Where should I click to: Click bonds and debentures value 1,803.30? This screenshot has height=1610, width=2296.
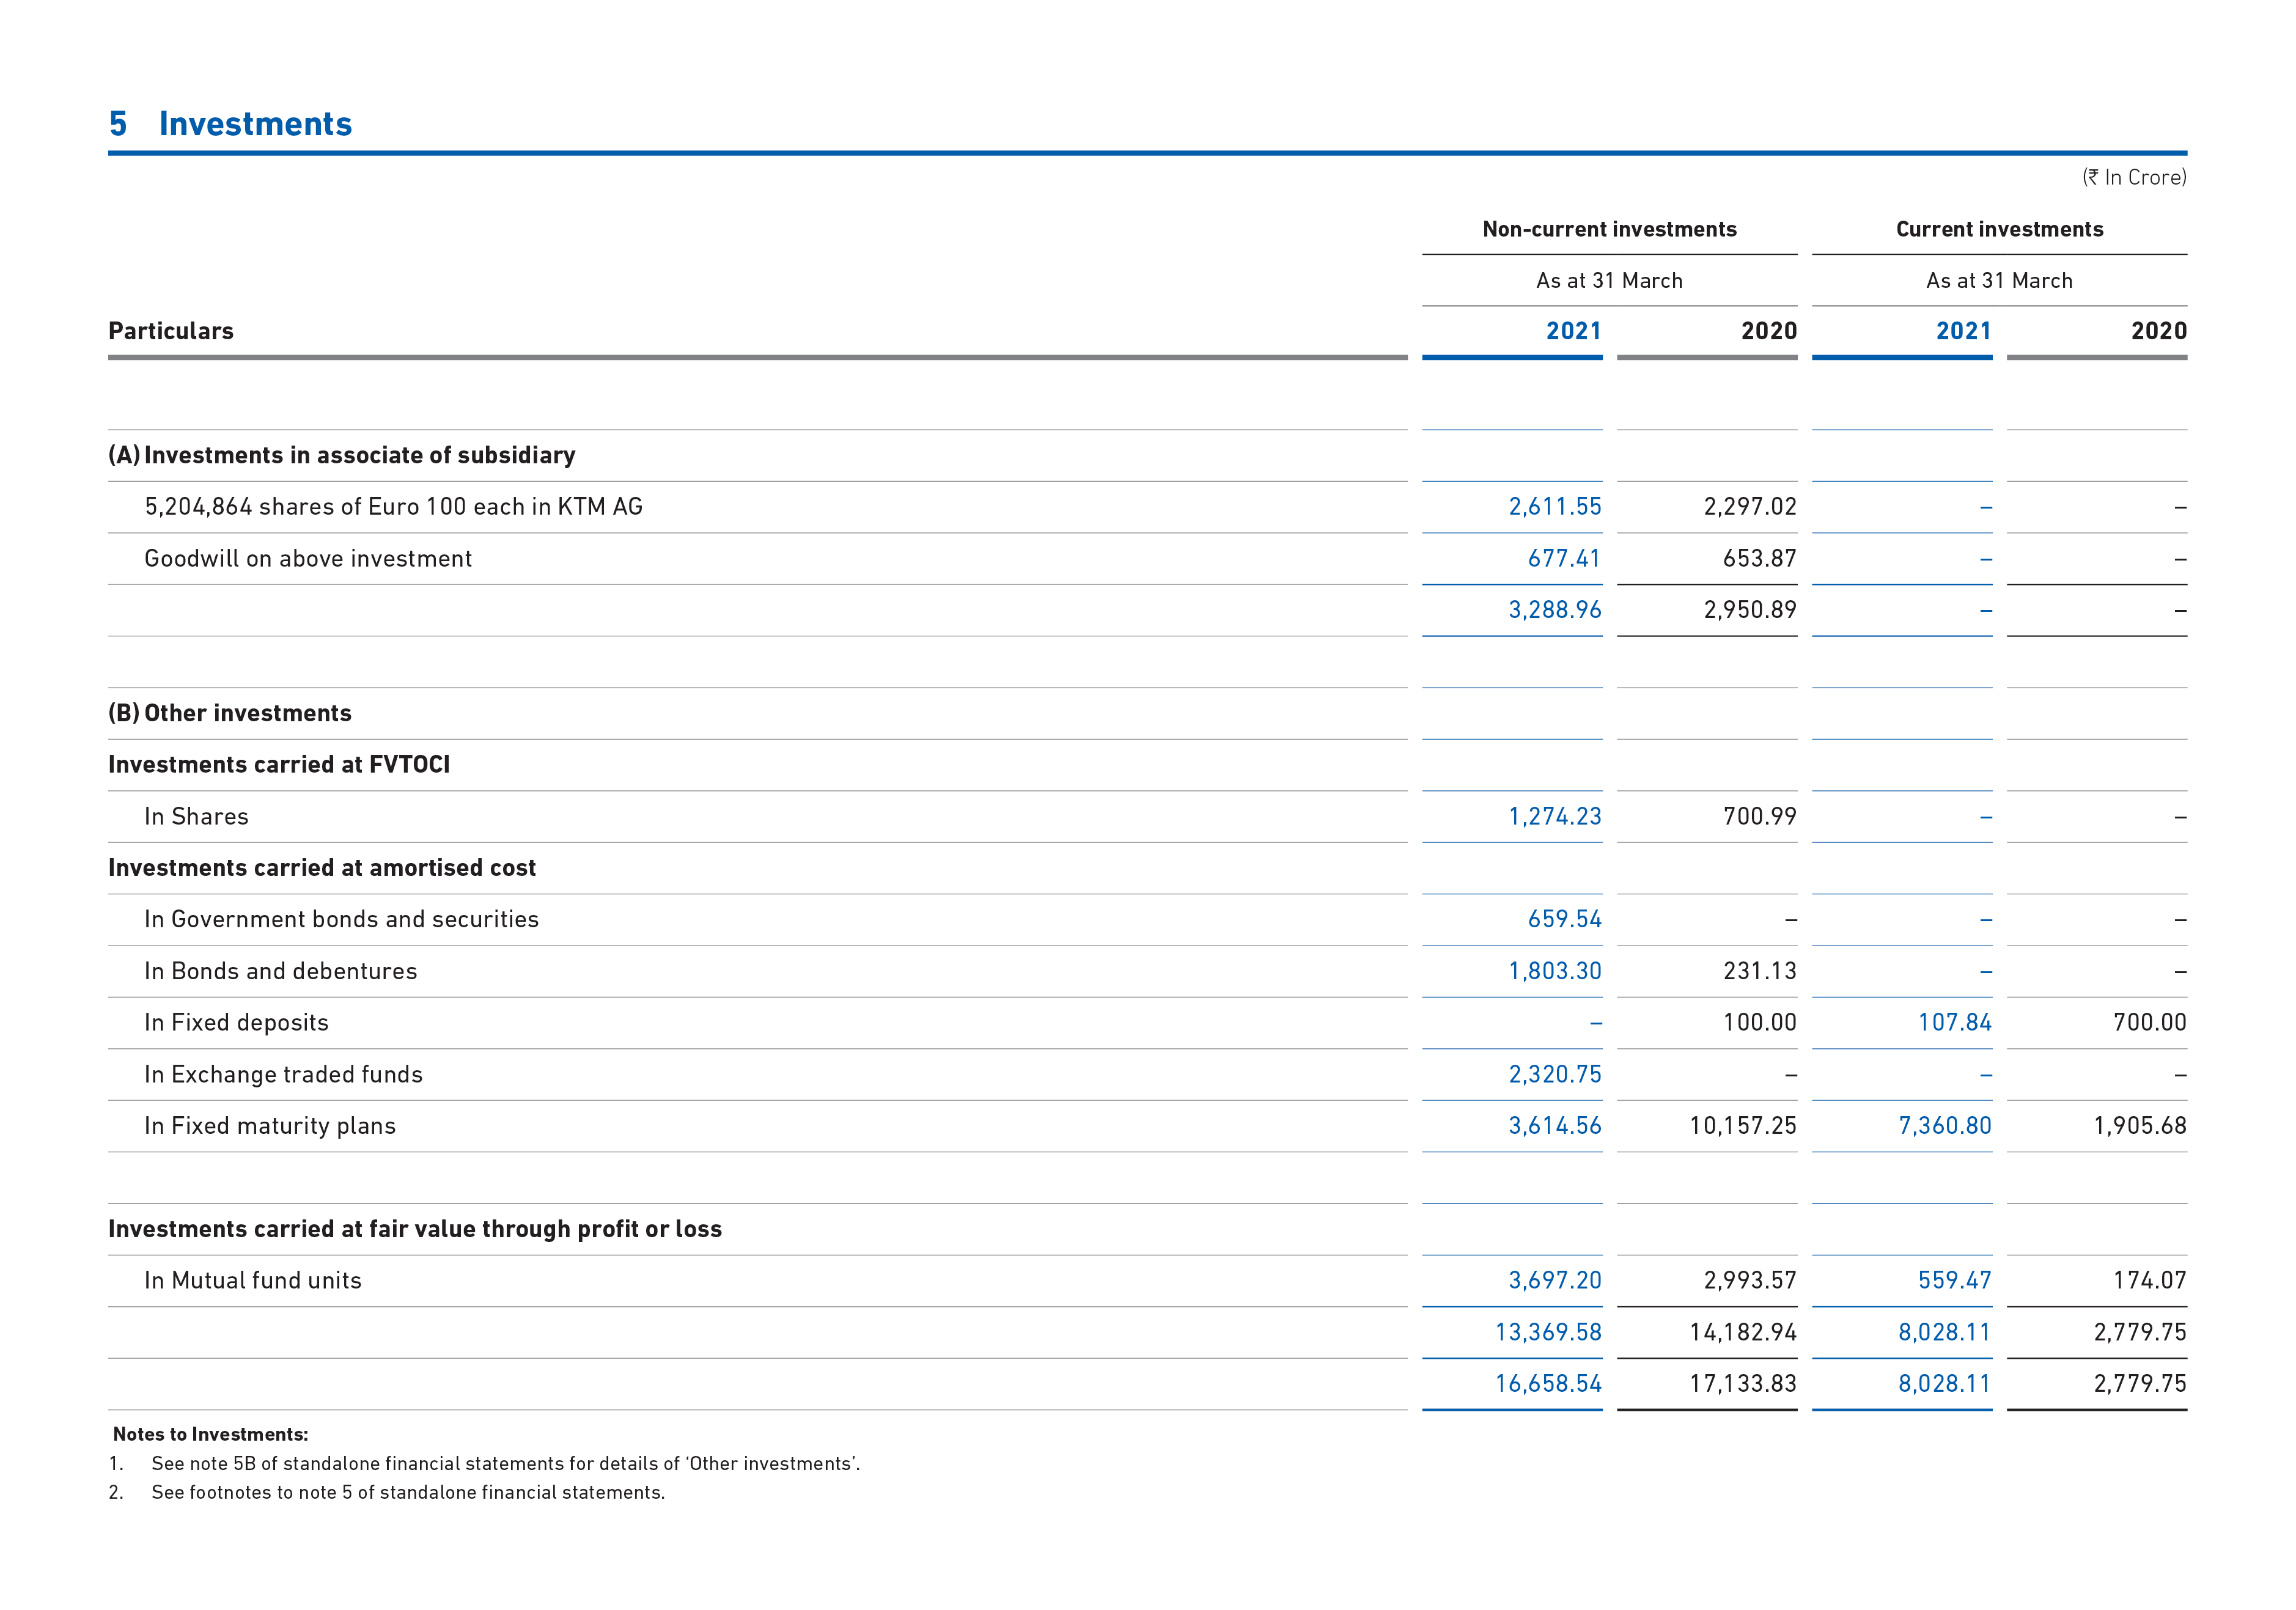point(1554,971)
